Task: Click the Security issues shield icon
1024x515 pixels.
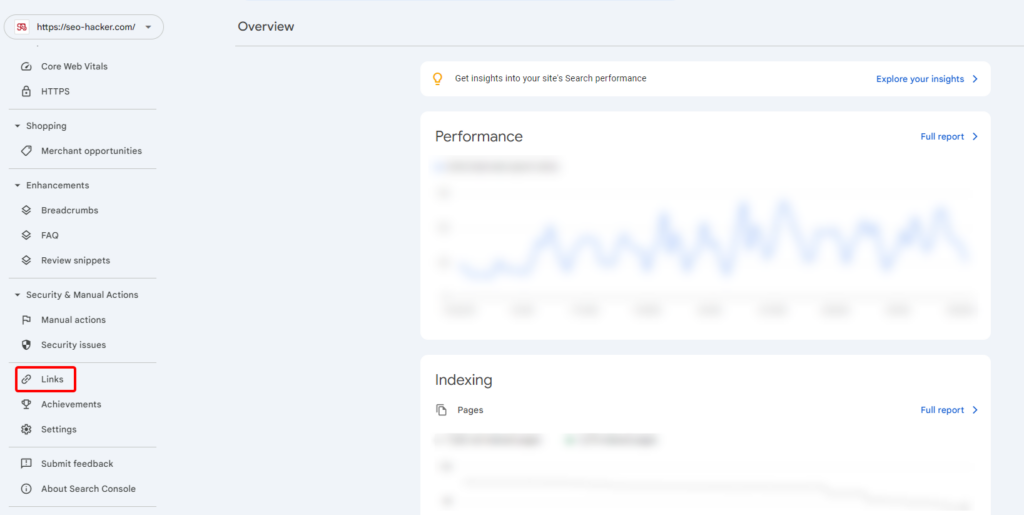Action: click(x=26, y=345)
